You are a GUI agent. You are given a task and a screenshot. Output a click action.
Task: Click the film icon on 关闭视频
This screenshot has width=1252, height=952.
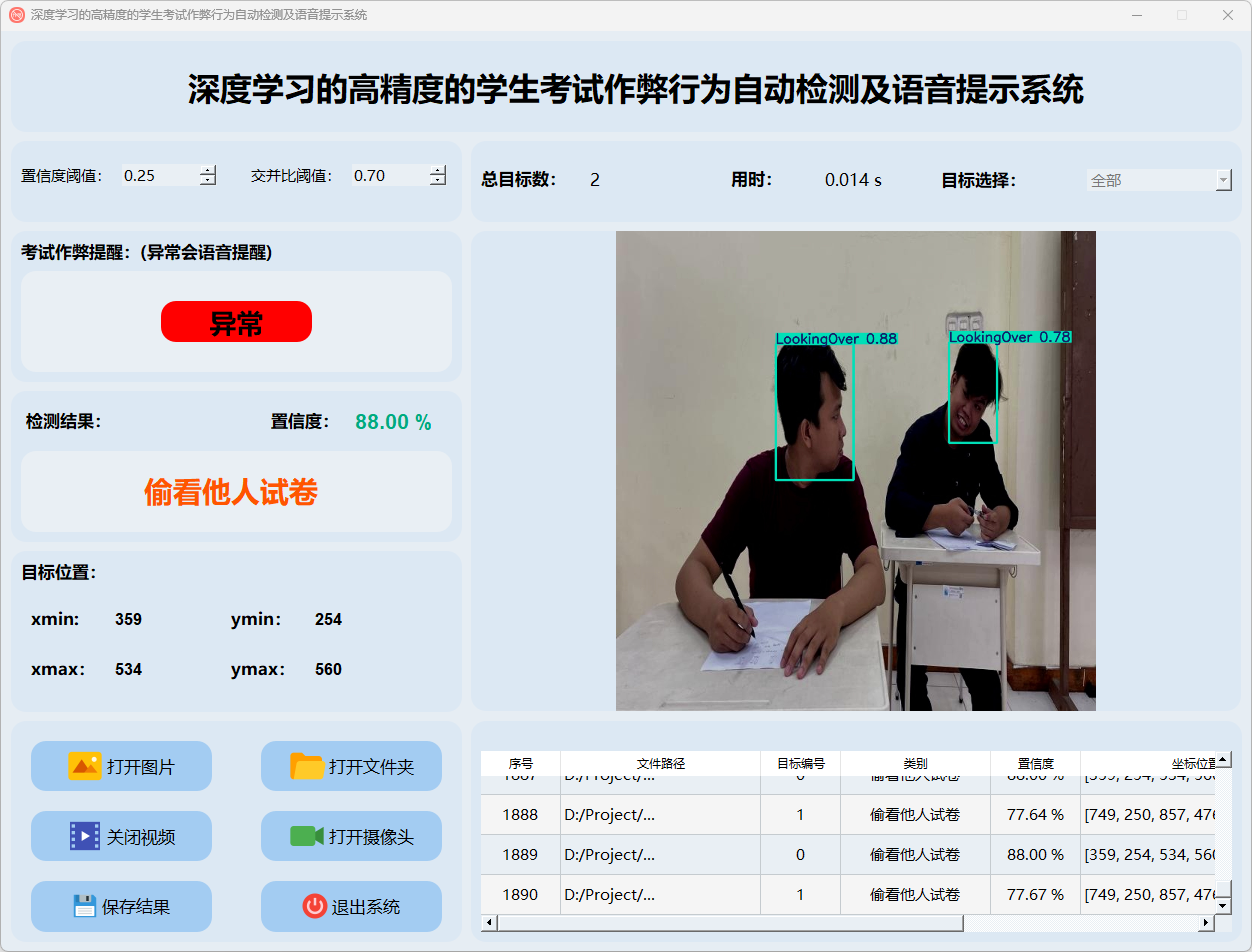(x=84, y=836)
